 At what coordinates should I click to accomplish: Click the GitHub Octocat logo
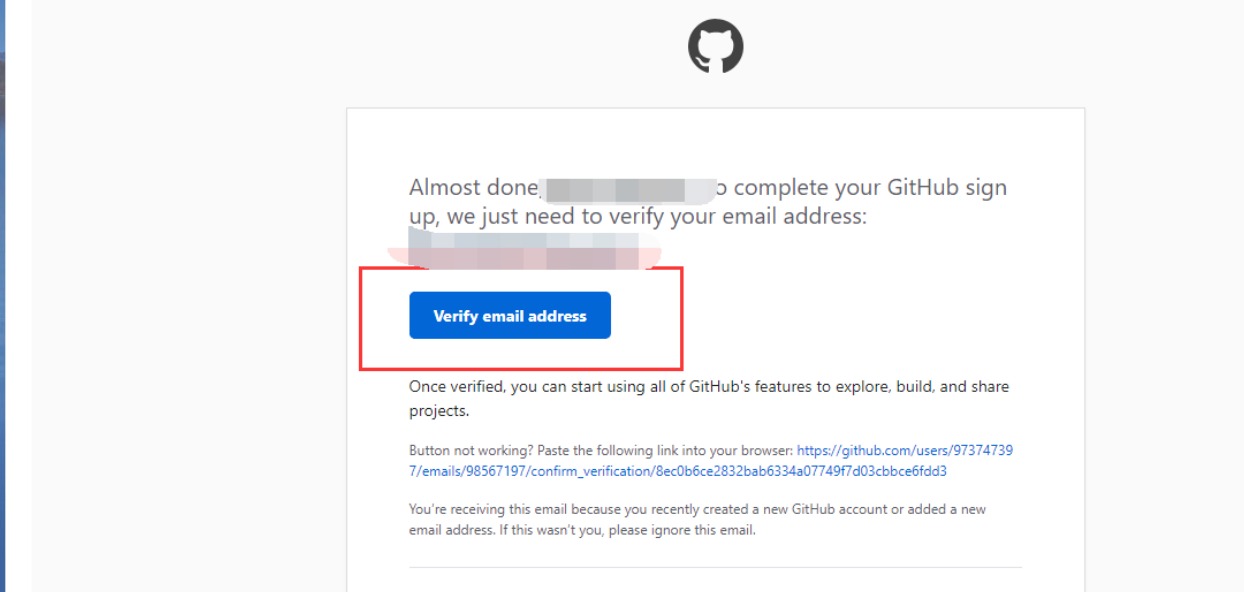coord(716,46)
